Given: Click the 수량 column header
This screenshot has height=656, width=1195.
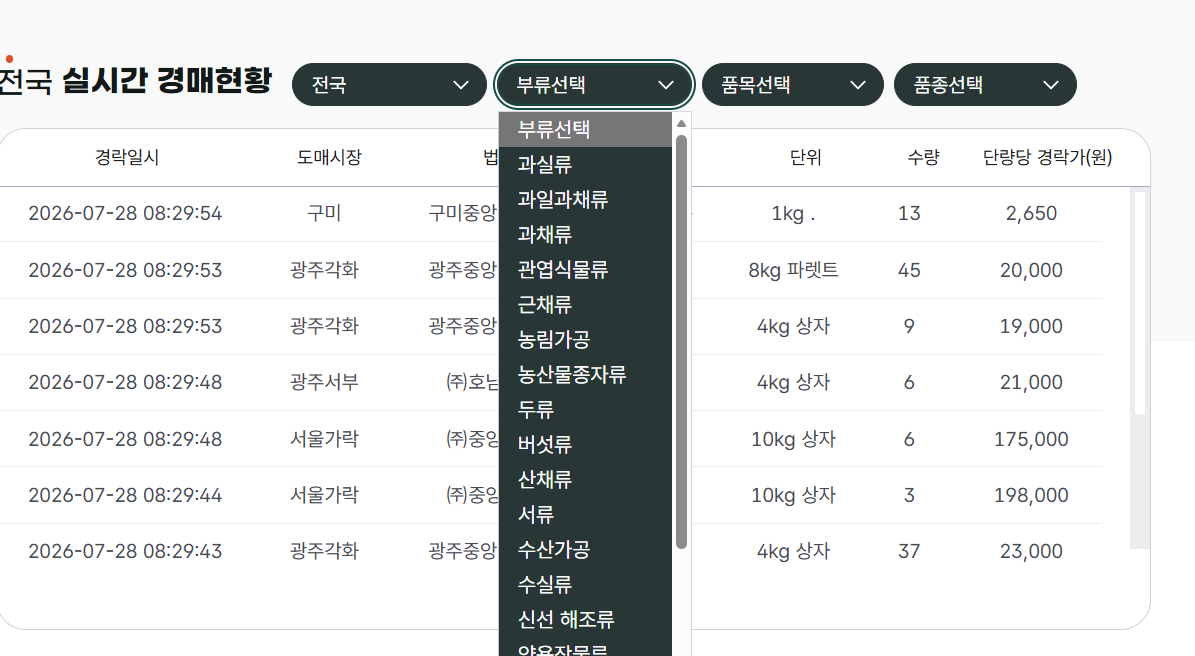Looking at the screenshot, I should coord(923,158).
